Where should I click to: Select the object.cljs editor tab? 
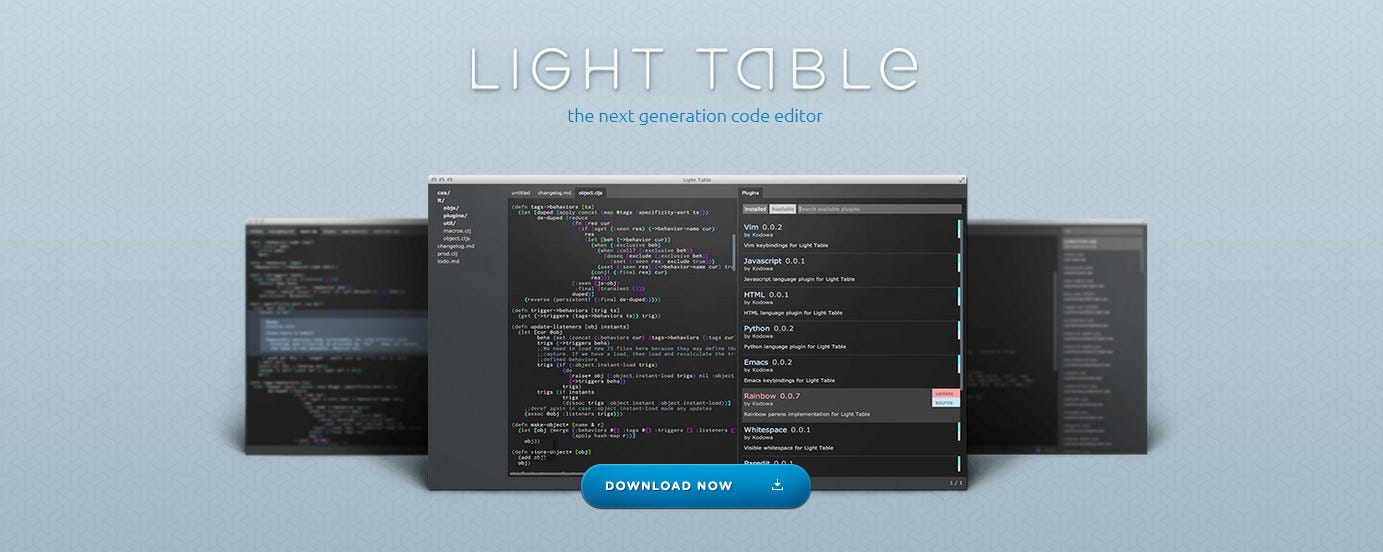click(x=591, y=192)
